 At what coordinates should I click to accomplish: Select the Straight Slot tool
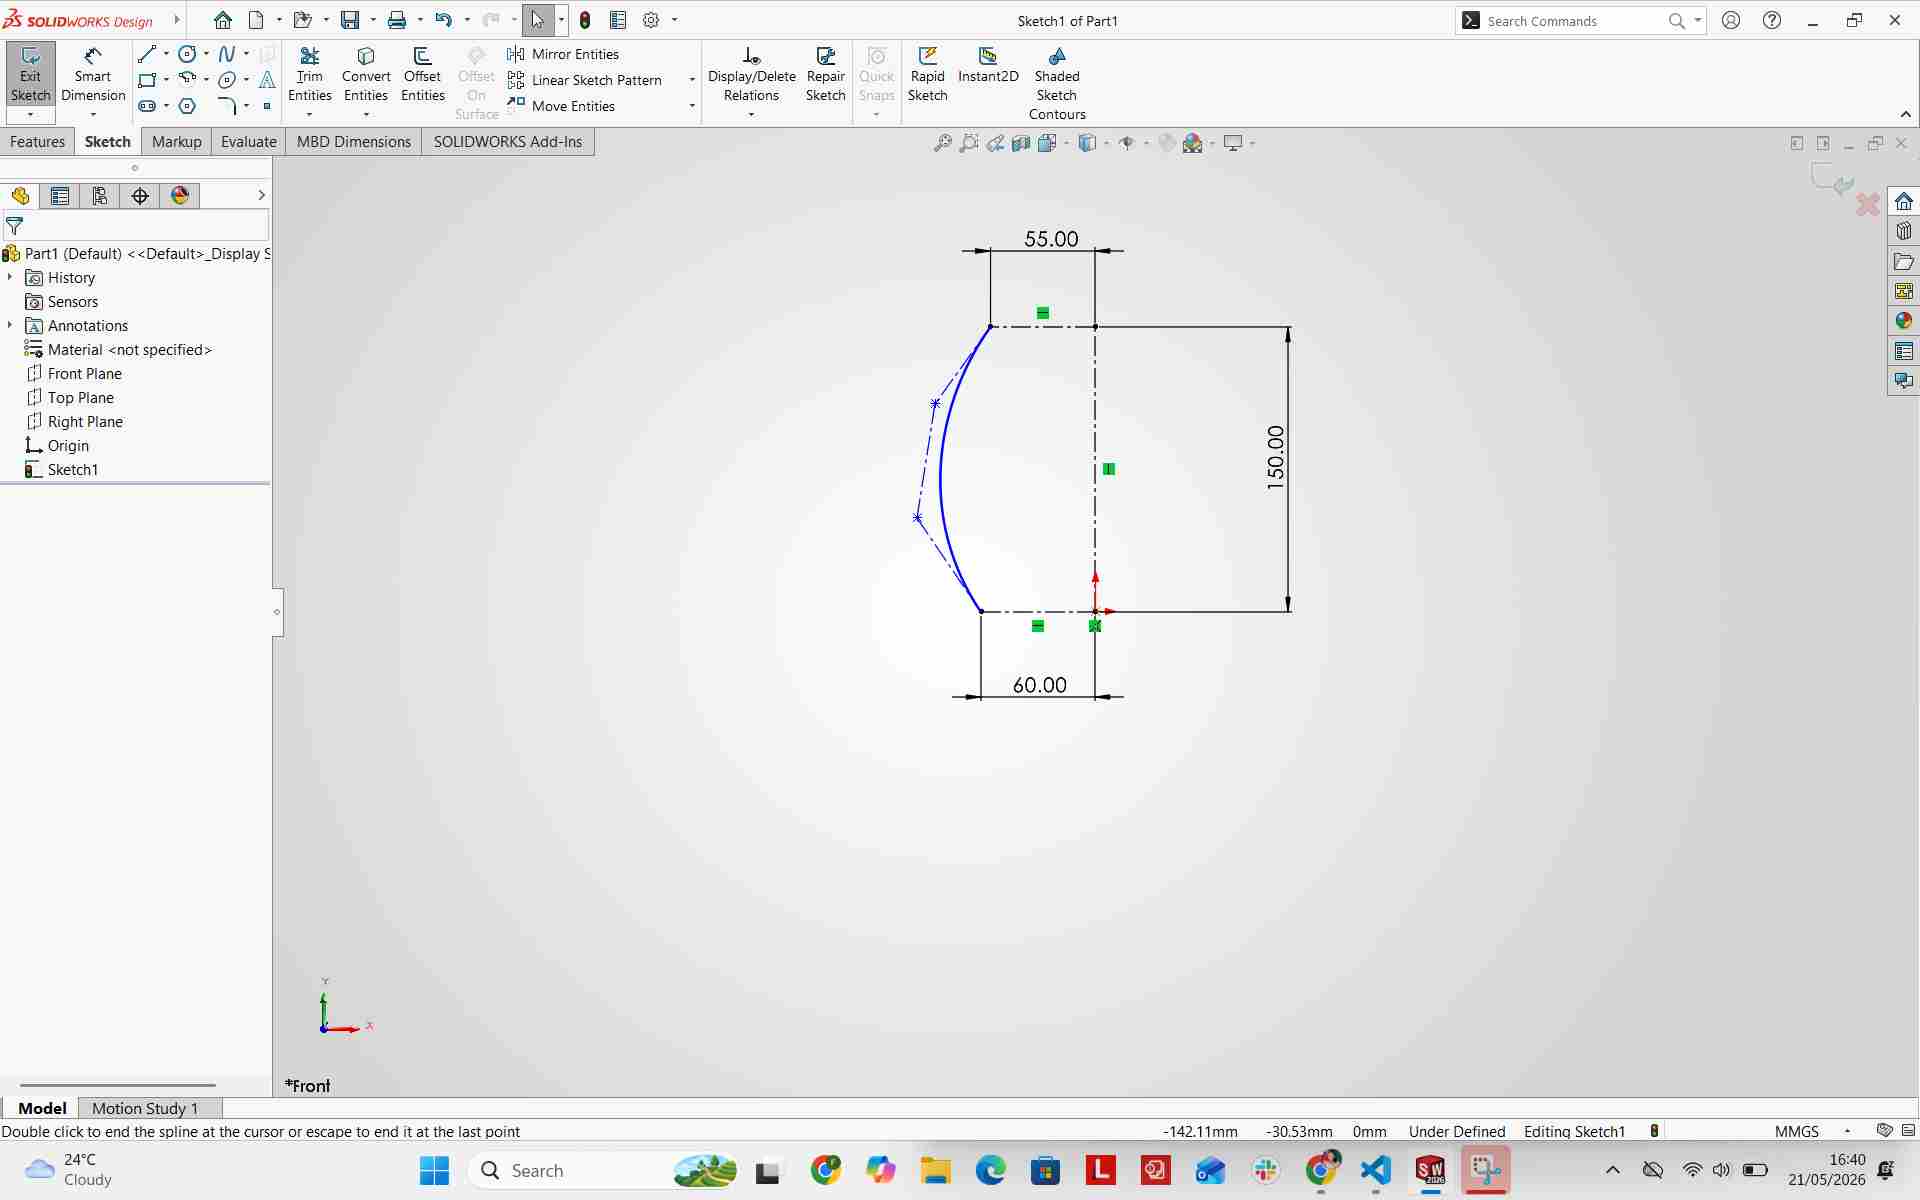point(147,106)
